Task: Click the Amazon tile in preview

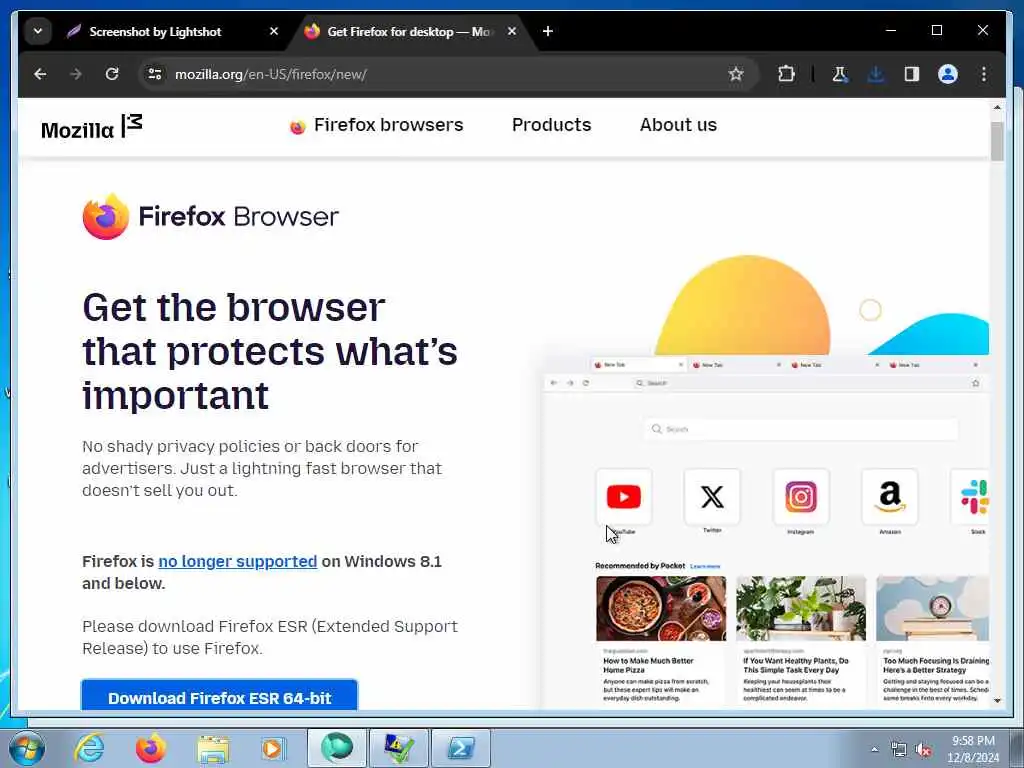Action: [889, 497]
